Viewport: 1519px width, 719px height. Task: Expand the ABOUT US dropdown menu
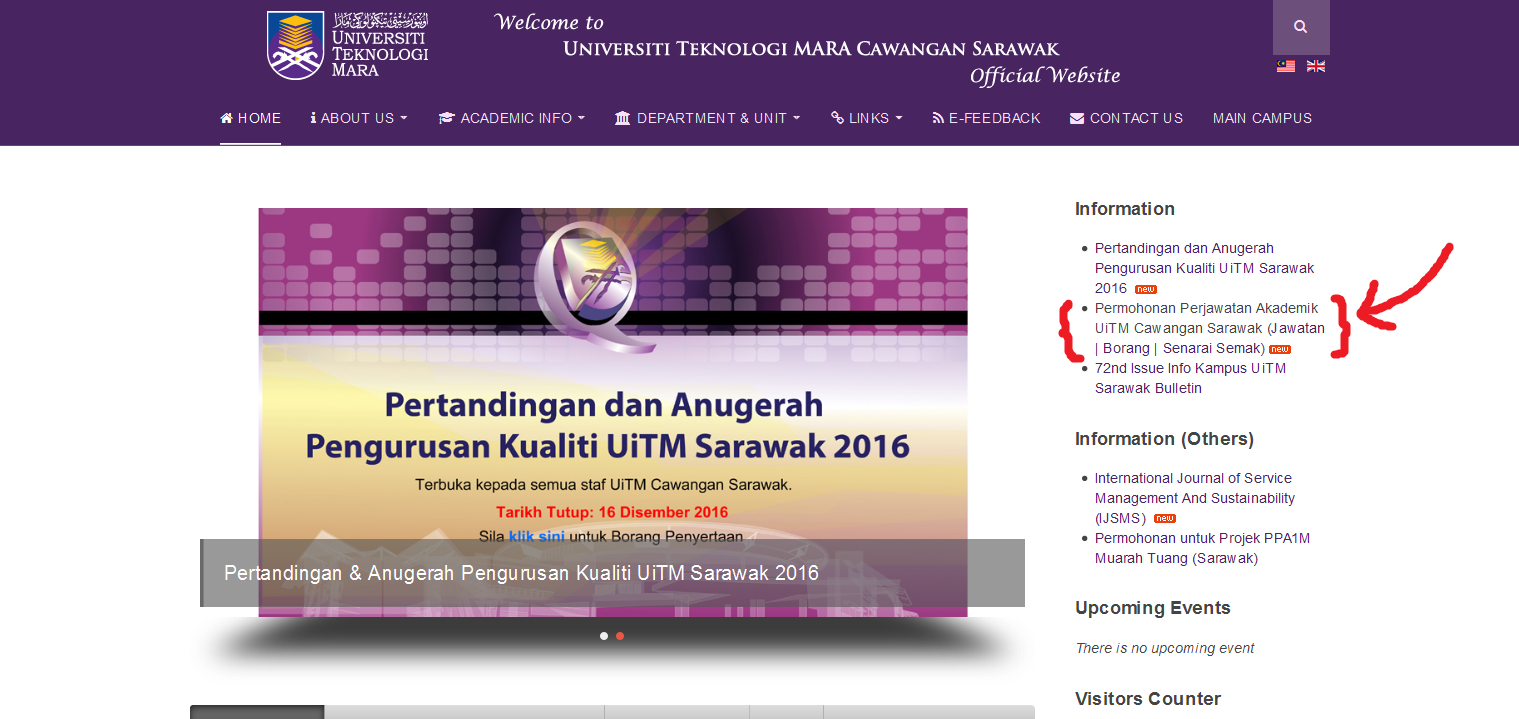pos(359,118)
